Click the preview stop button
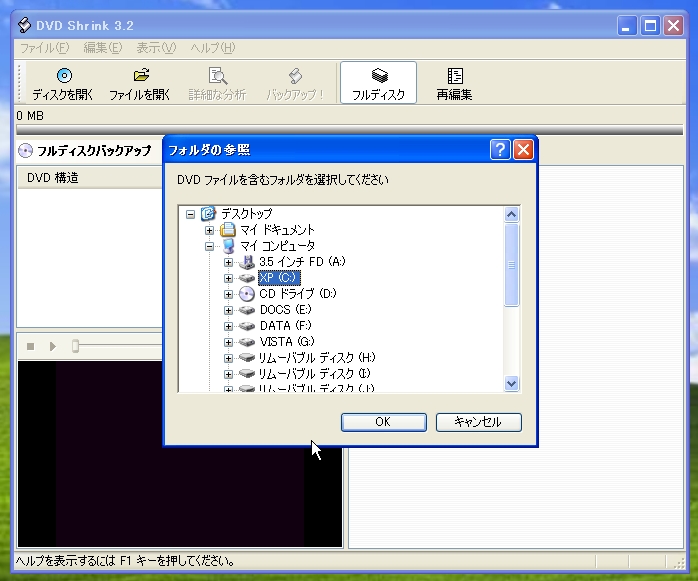The image size is (698, 581). point(30,346)
